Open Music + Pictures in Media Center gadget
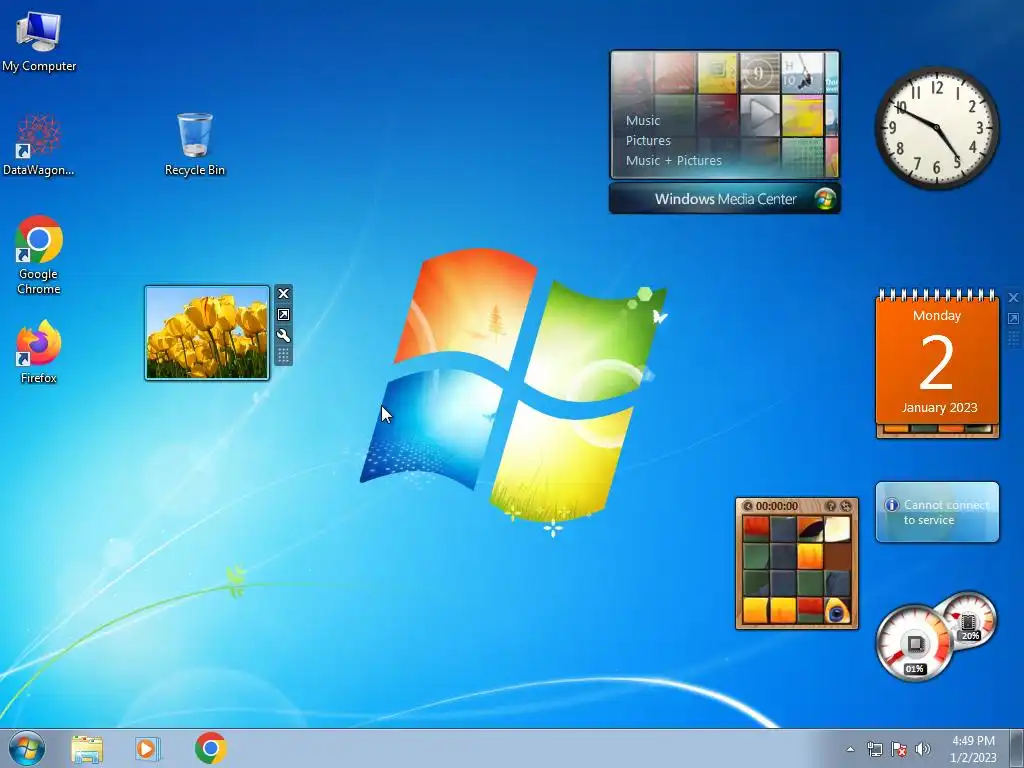 coord(673,160)
